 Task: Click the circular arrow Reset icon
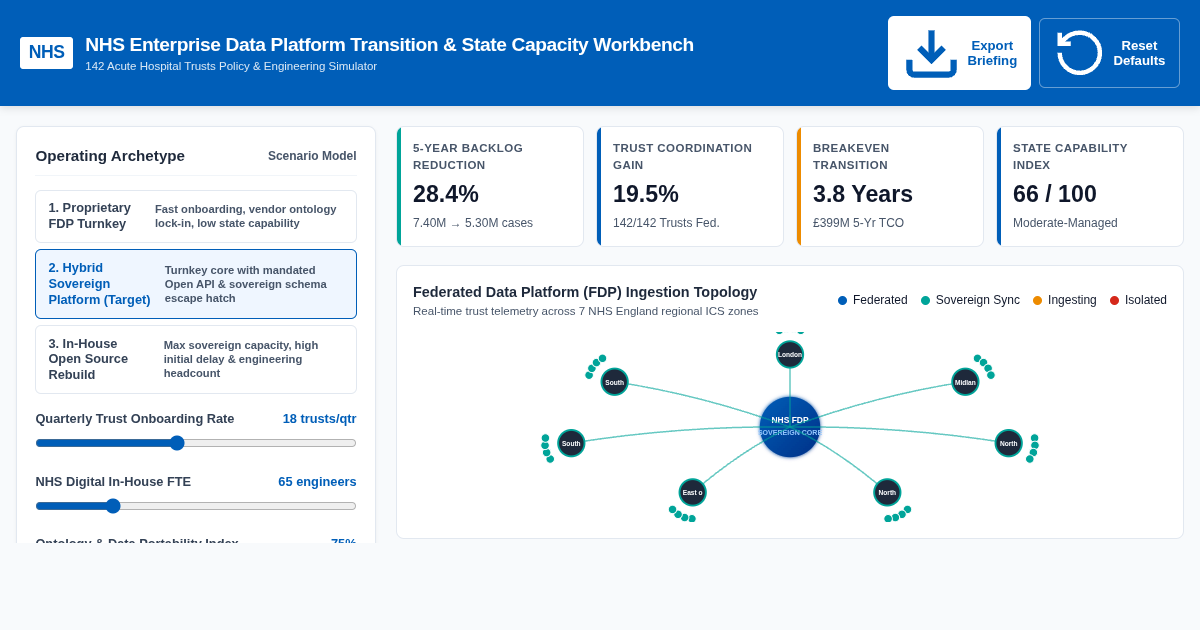(1079, 53)
